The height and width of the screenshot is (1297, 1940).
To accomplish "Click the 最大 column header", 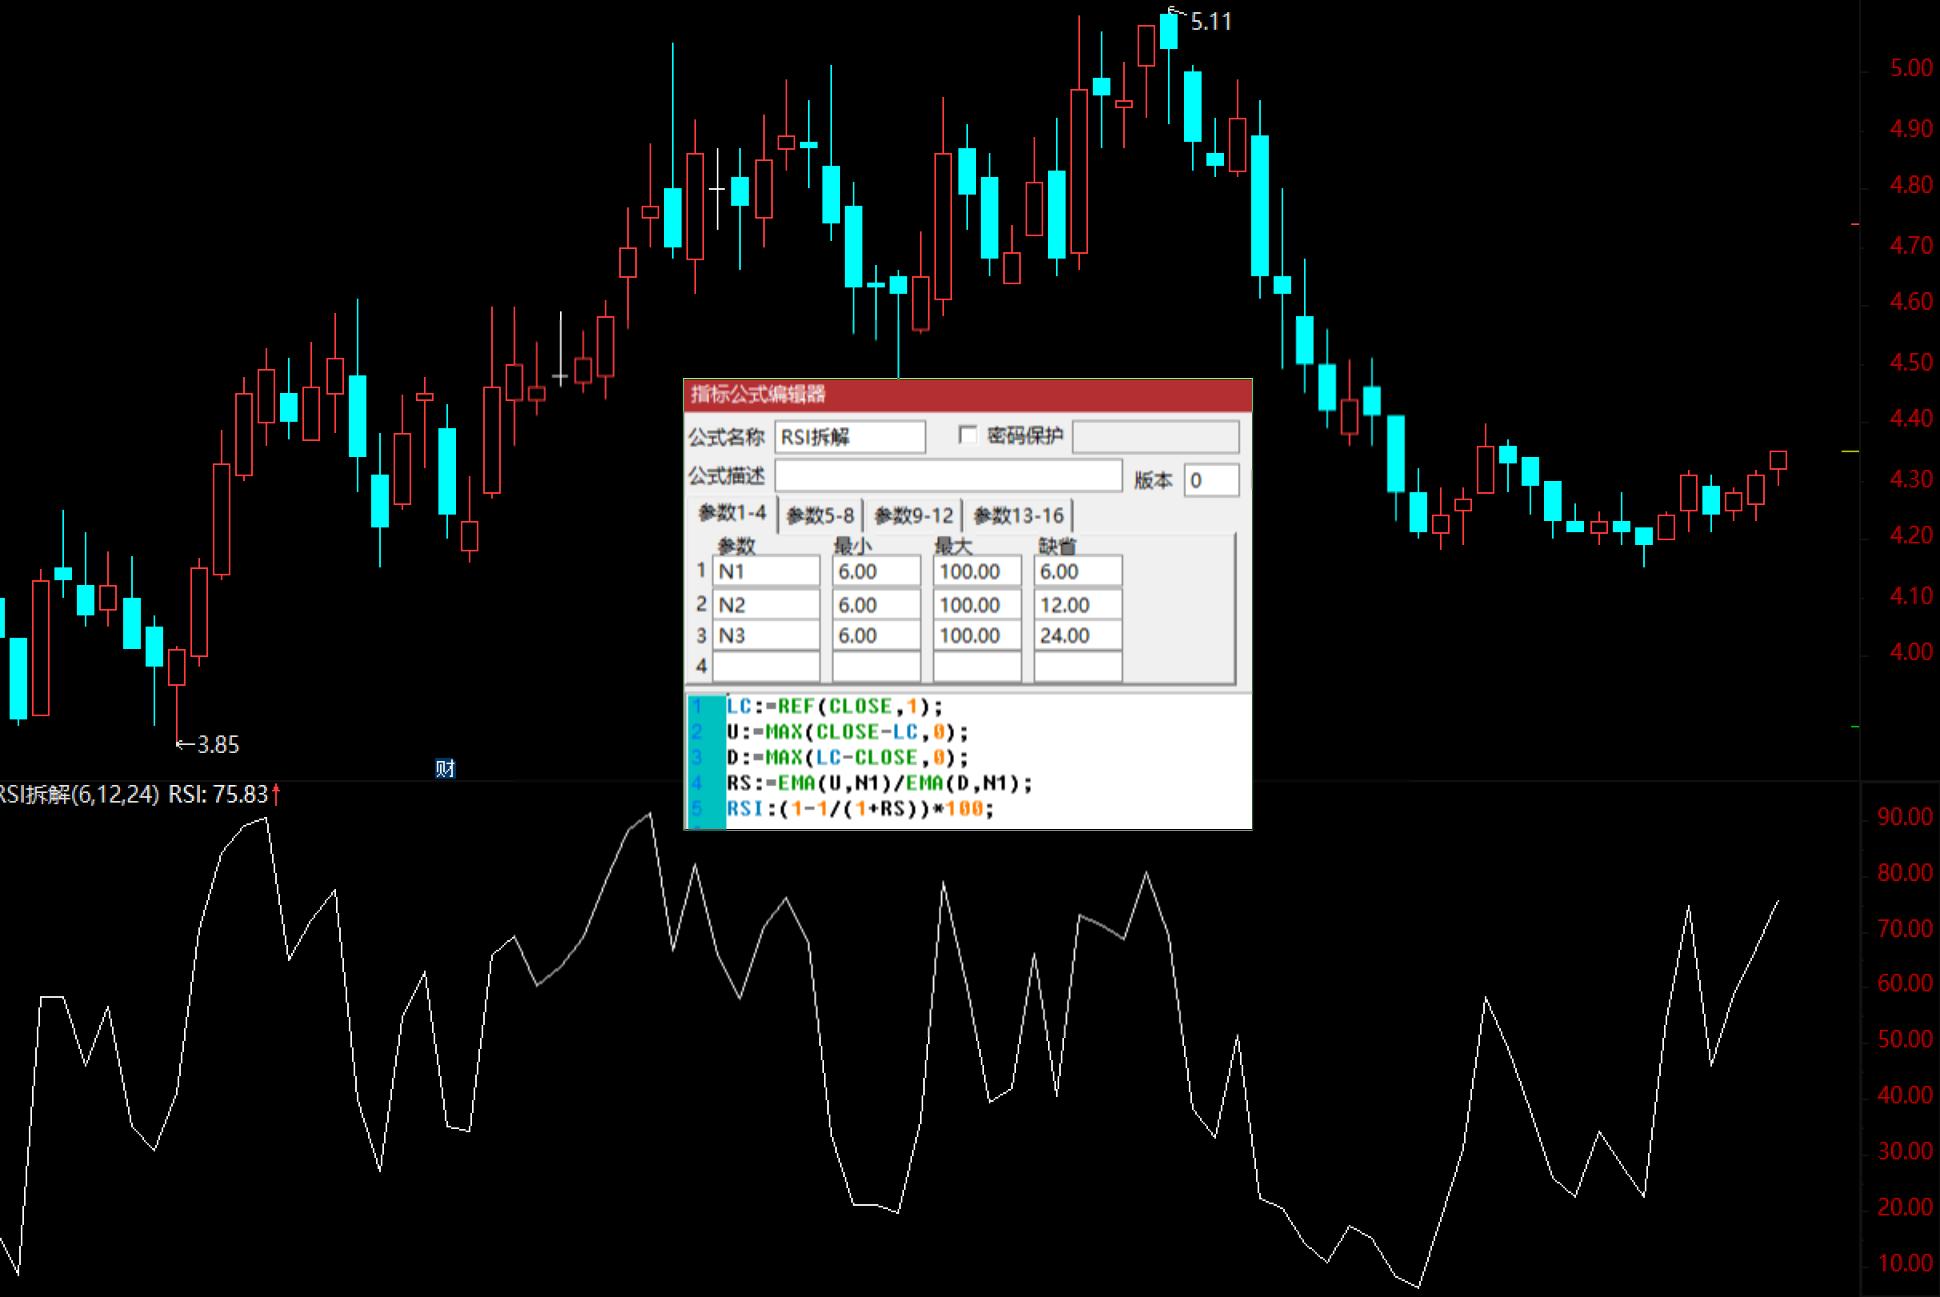I will 954,546.
